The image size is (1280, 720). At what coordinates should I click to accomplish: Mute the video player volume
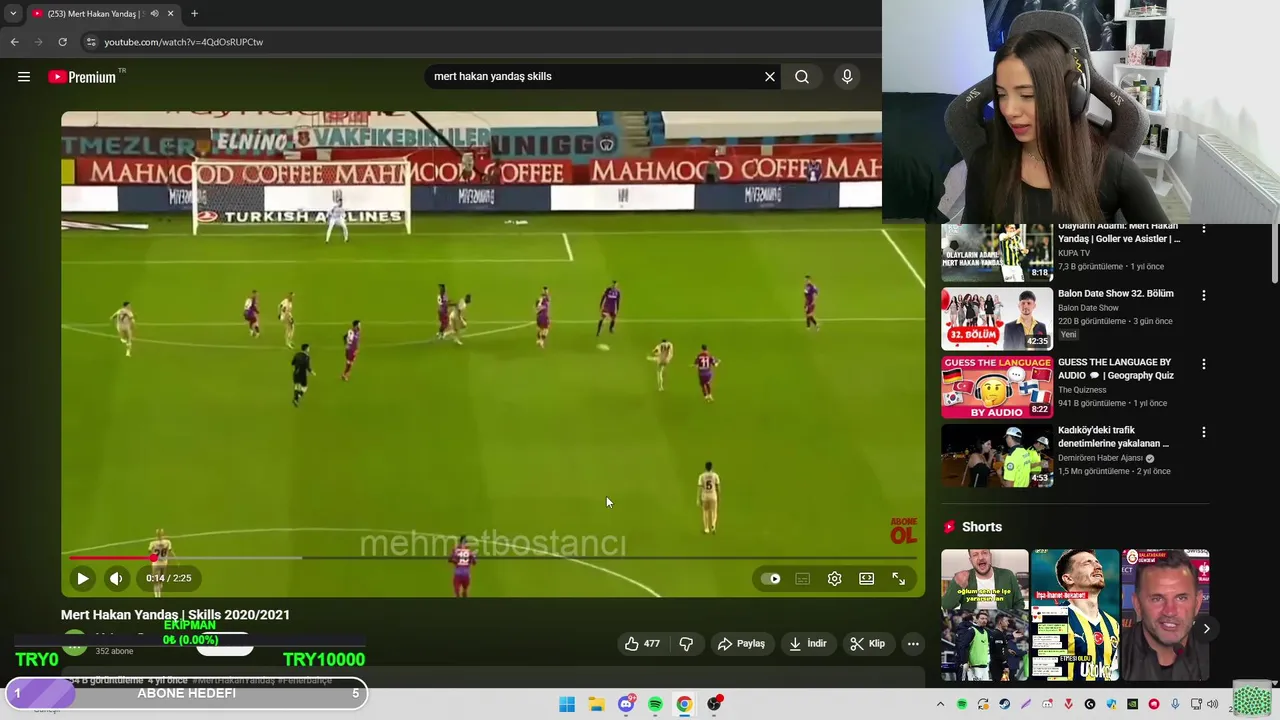[116, 578]
